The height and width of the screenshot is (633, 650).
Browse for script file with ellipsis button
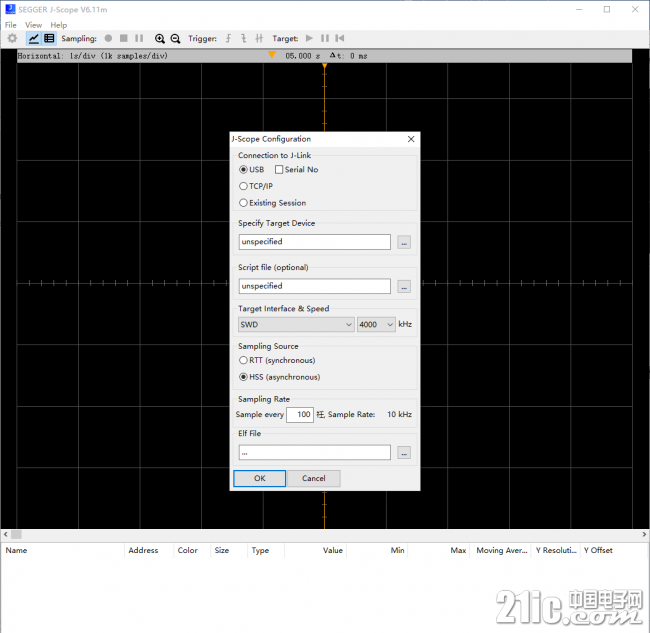(x=404, y=286)
